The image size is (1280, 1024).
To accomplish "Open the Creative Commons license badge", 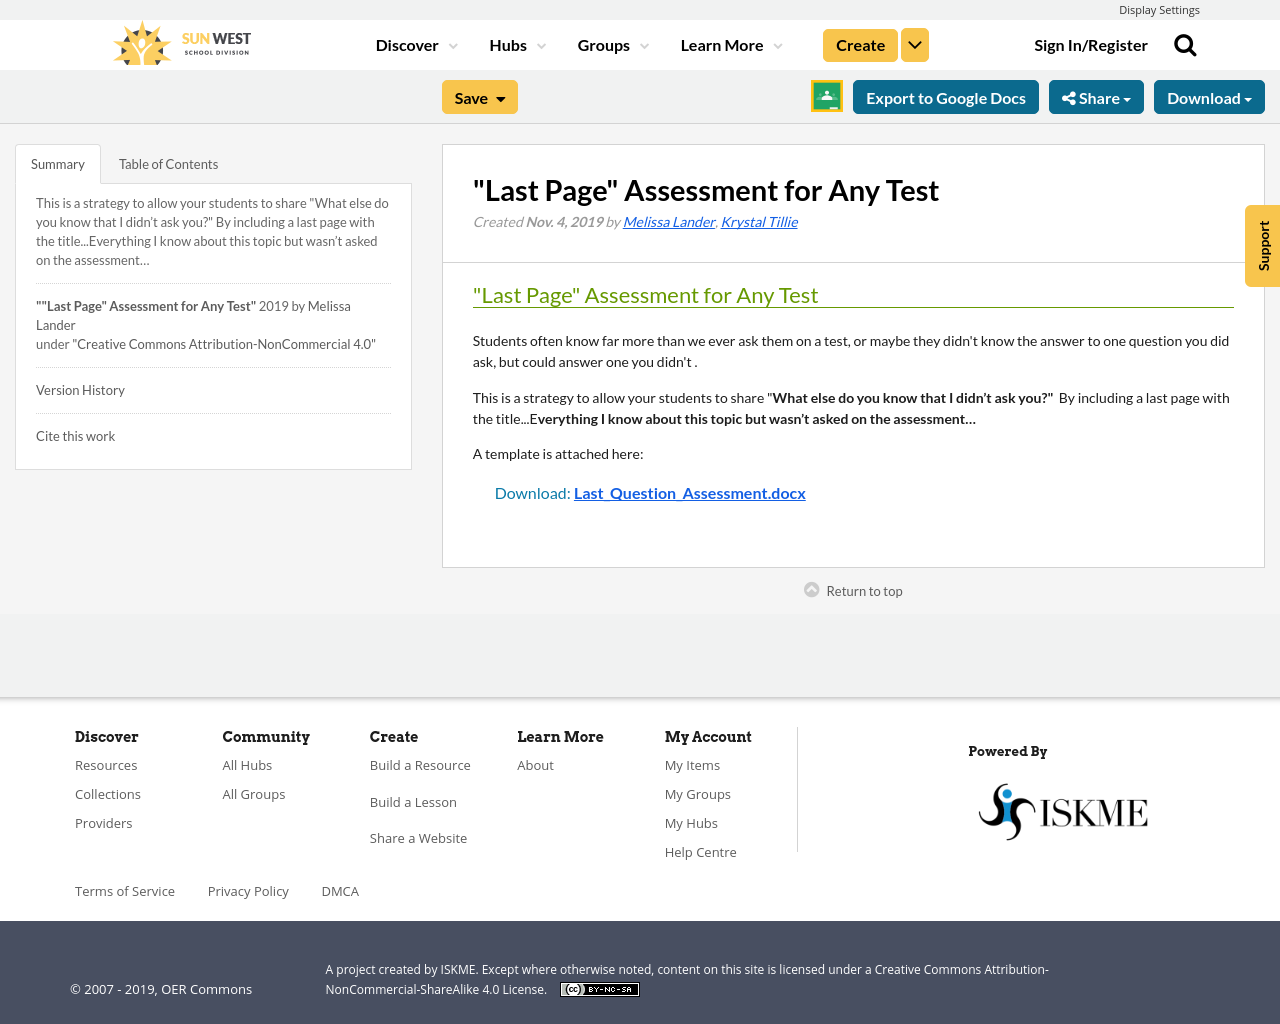I will point(599,988).
